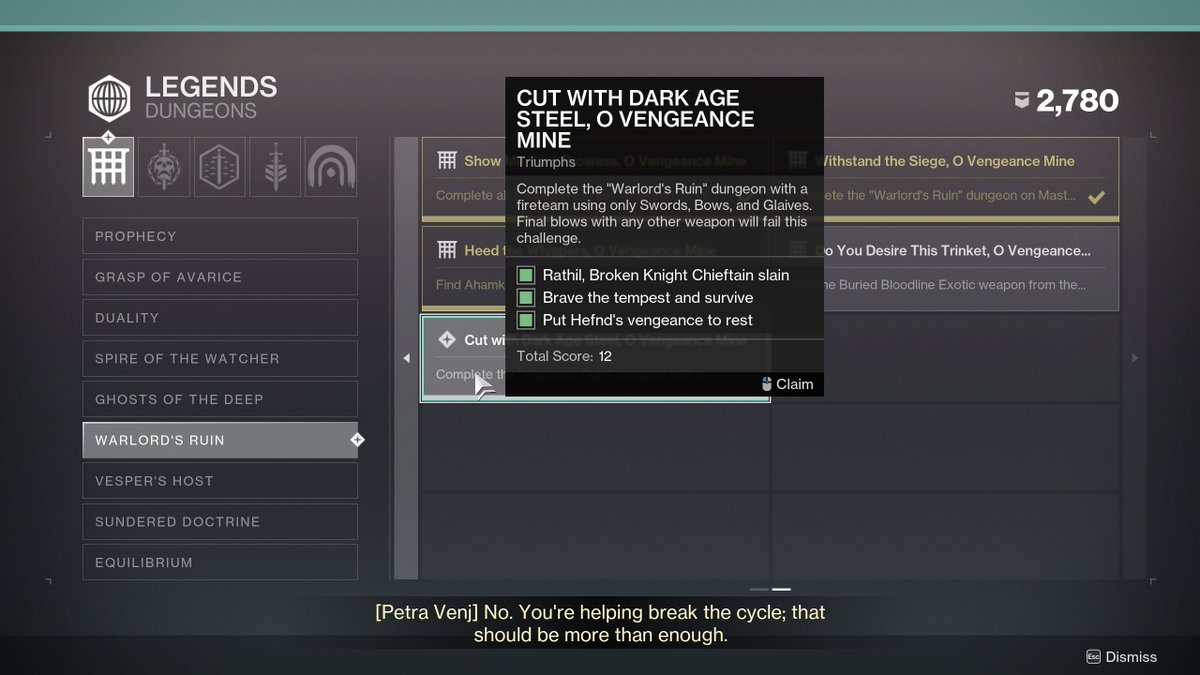Screen dimensions: 1200x675
Task: Select the sword emblem category icon
Action: tap(275, 166)
